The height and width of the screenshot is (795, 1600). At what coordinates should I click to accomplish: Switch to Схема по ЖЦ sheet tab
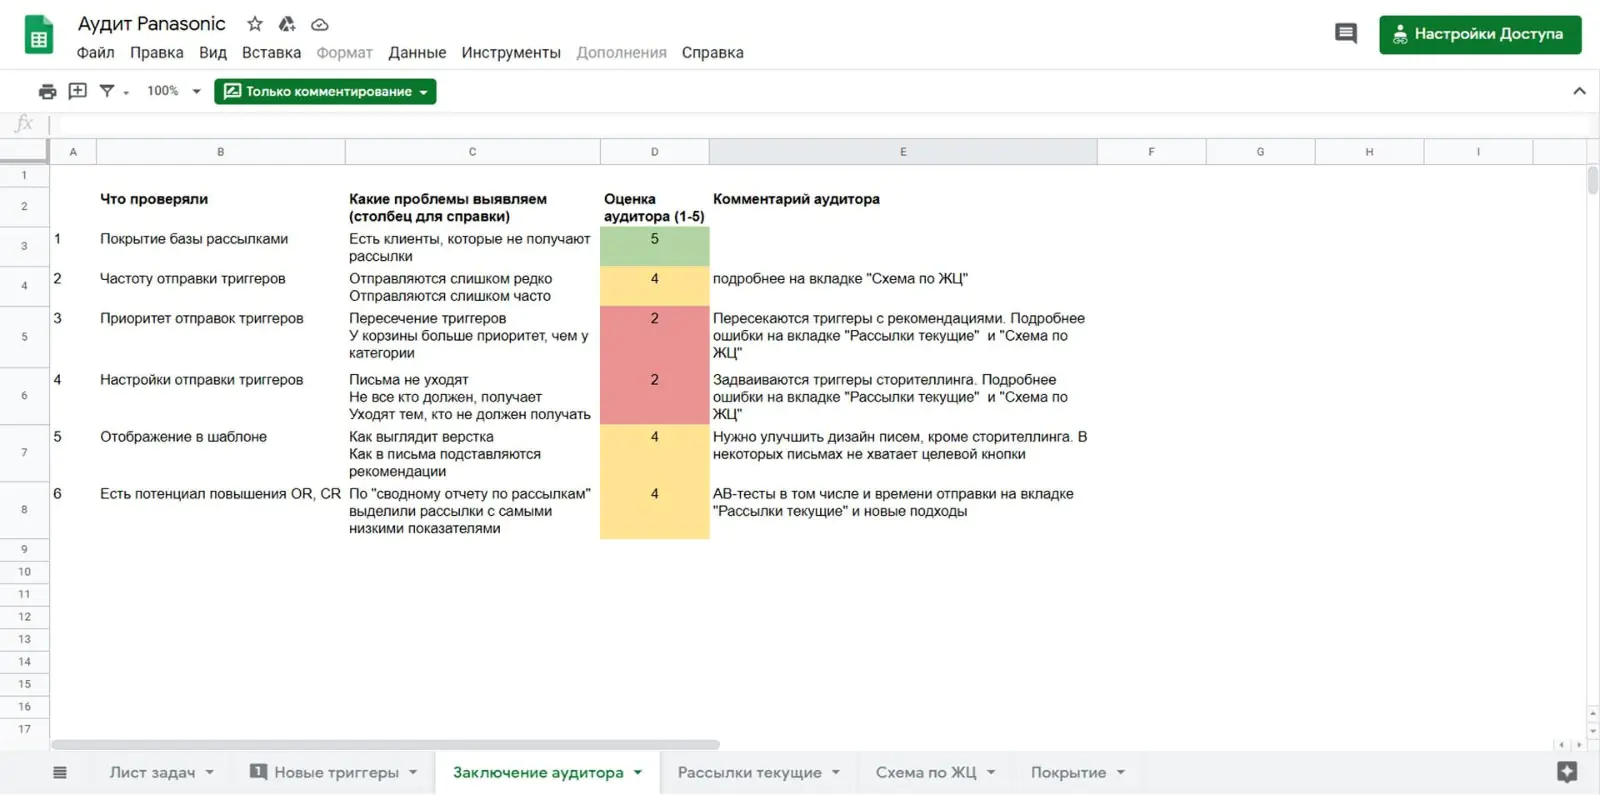[926, 772]
